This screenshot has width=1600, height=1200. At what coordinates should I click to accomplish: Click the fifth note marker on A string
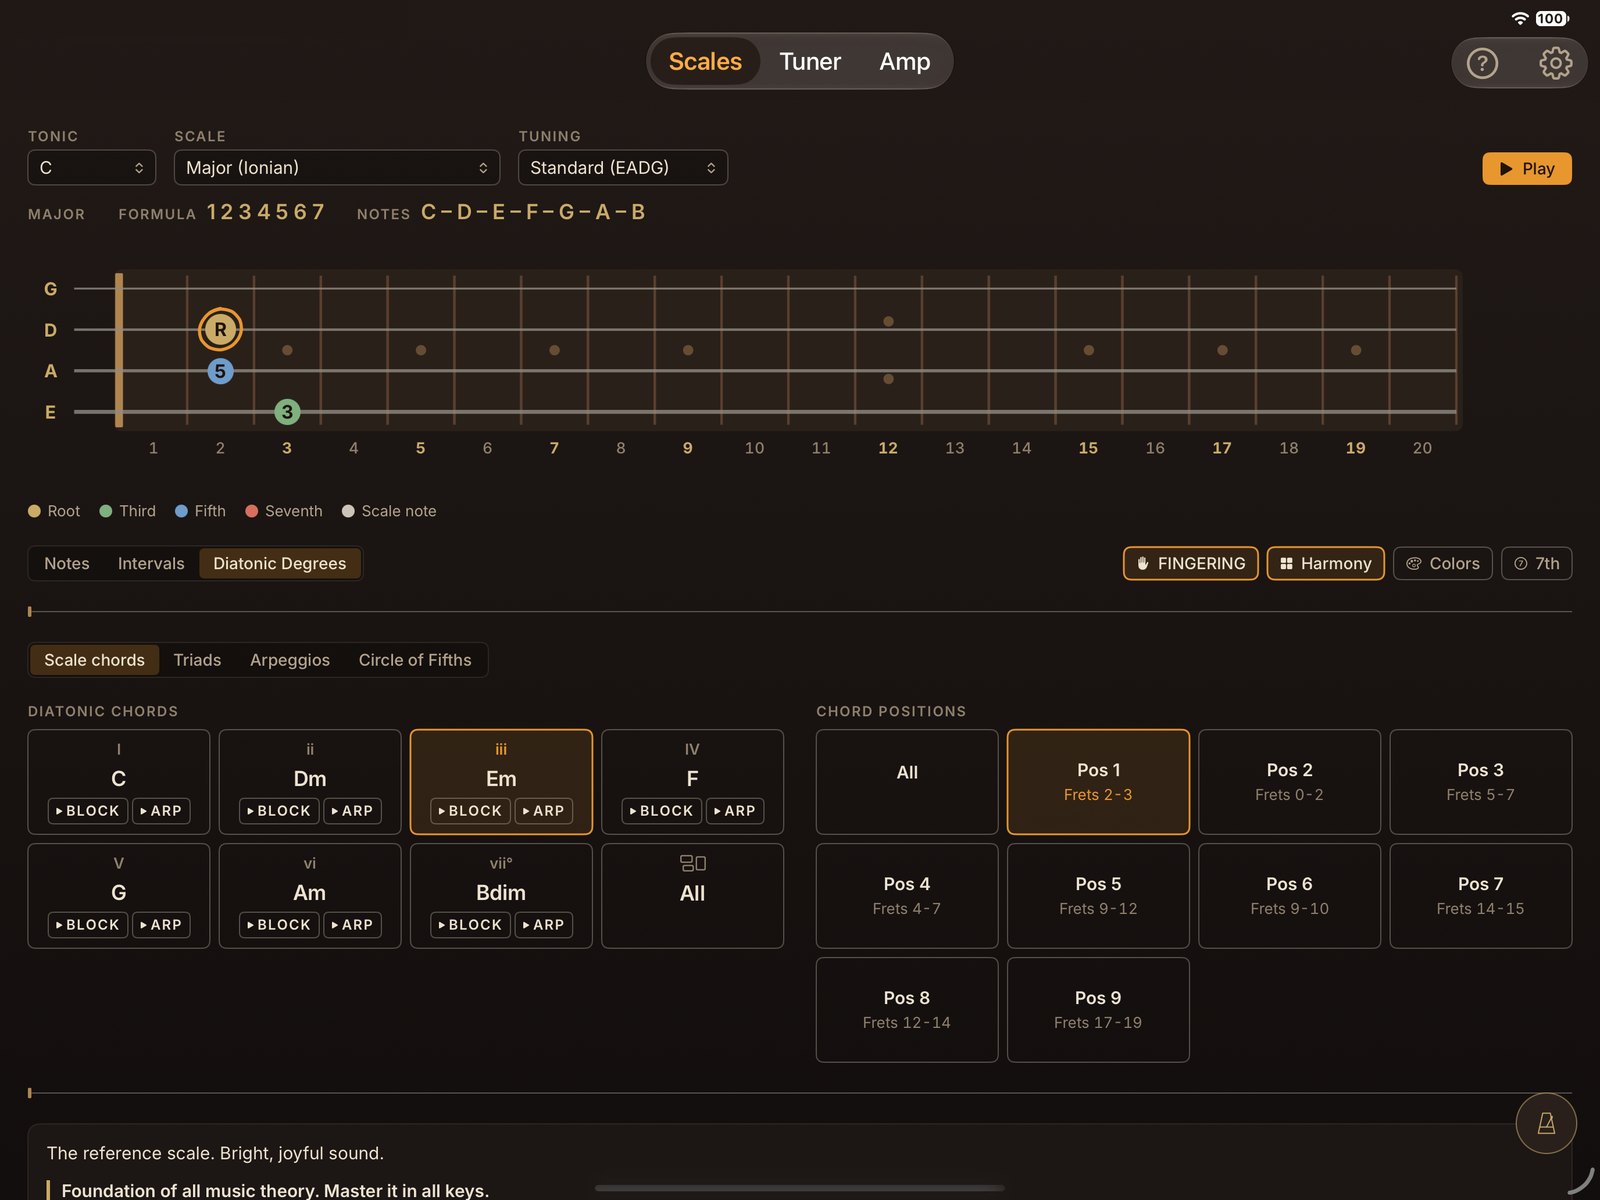click(x=220, y=371)
